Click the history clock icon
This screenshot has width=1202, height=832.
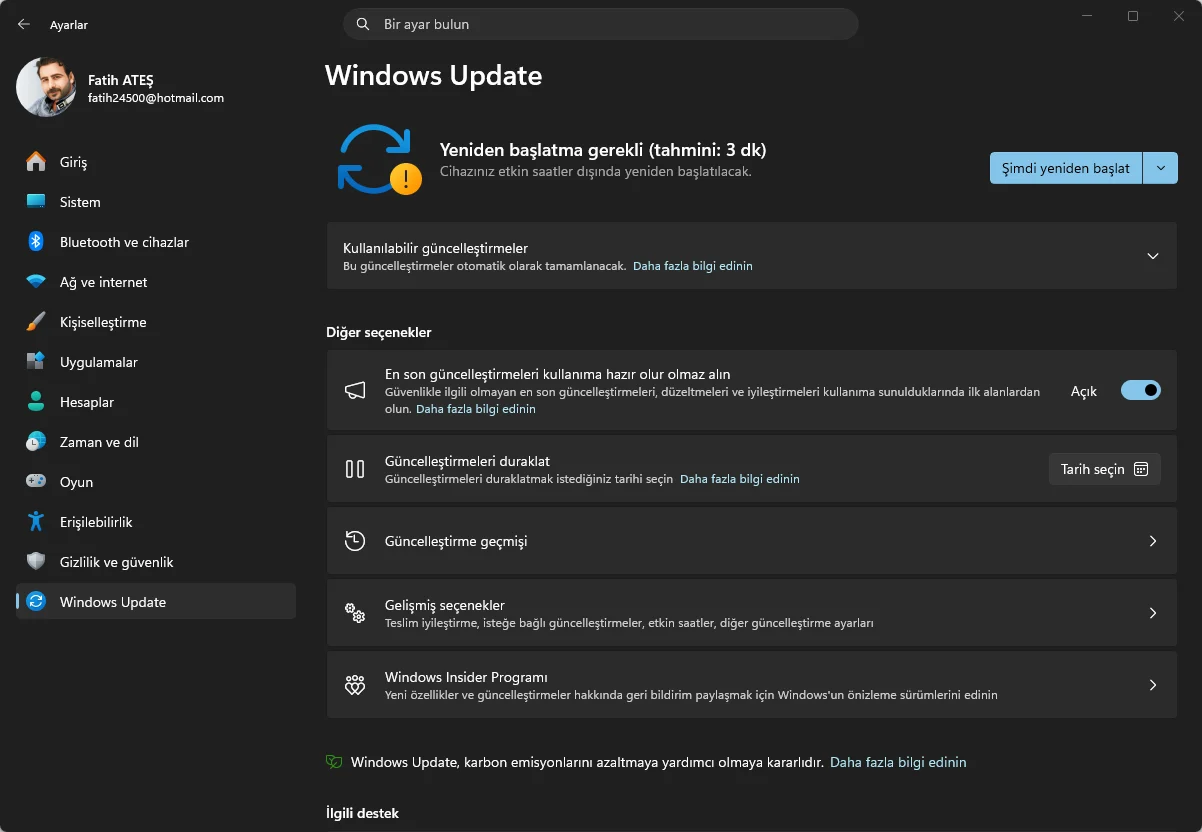point(355,541)
